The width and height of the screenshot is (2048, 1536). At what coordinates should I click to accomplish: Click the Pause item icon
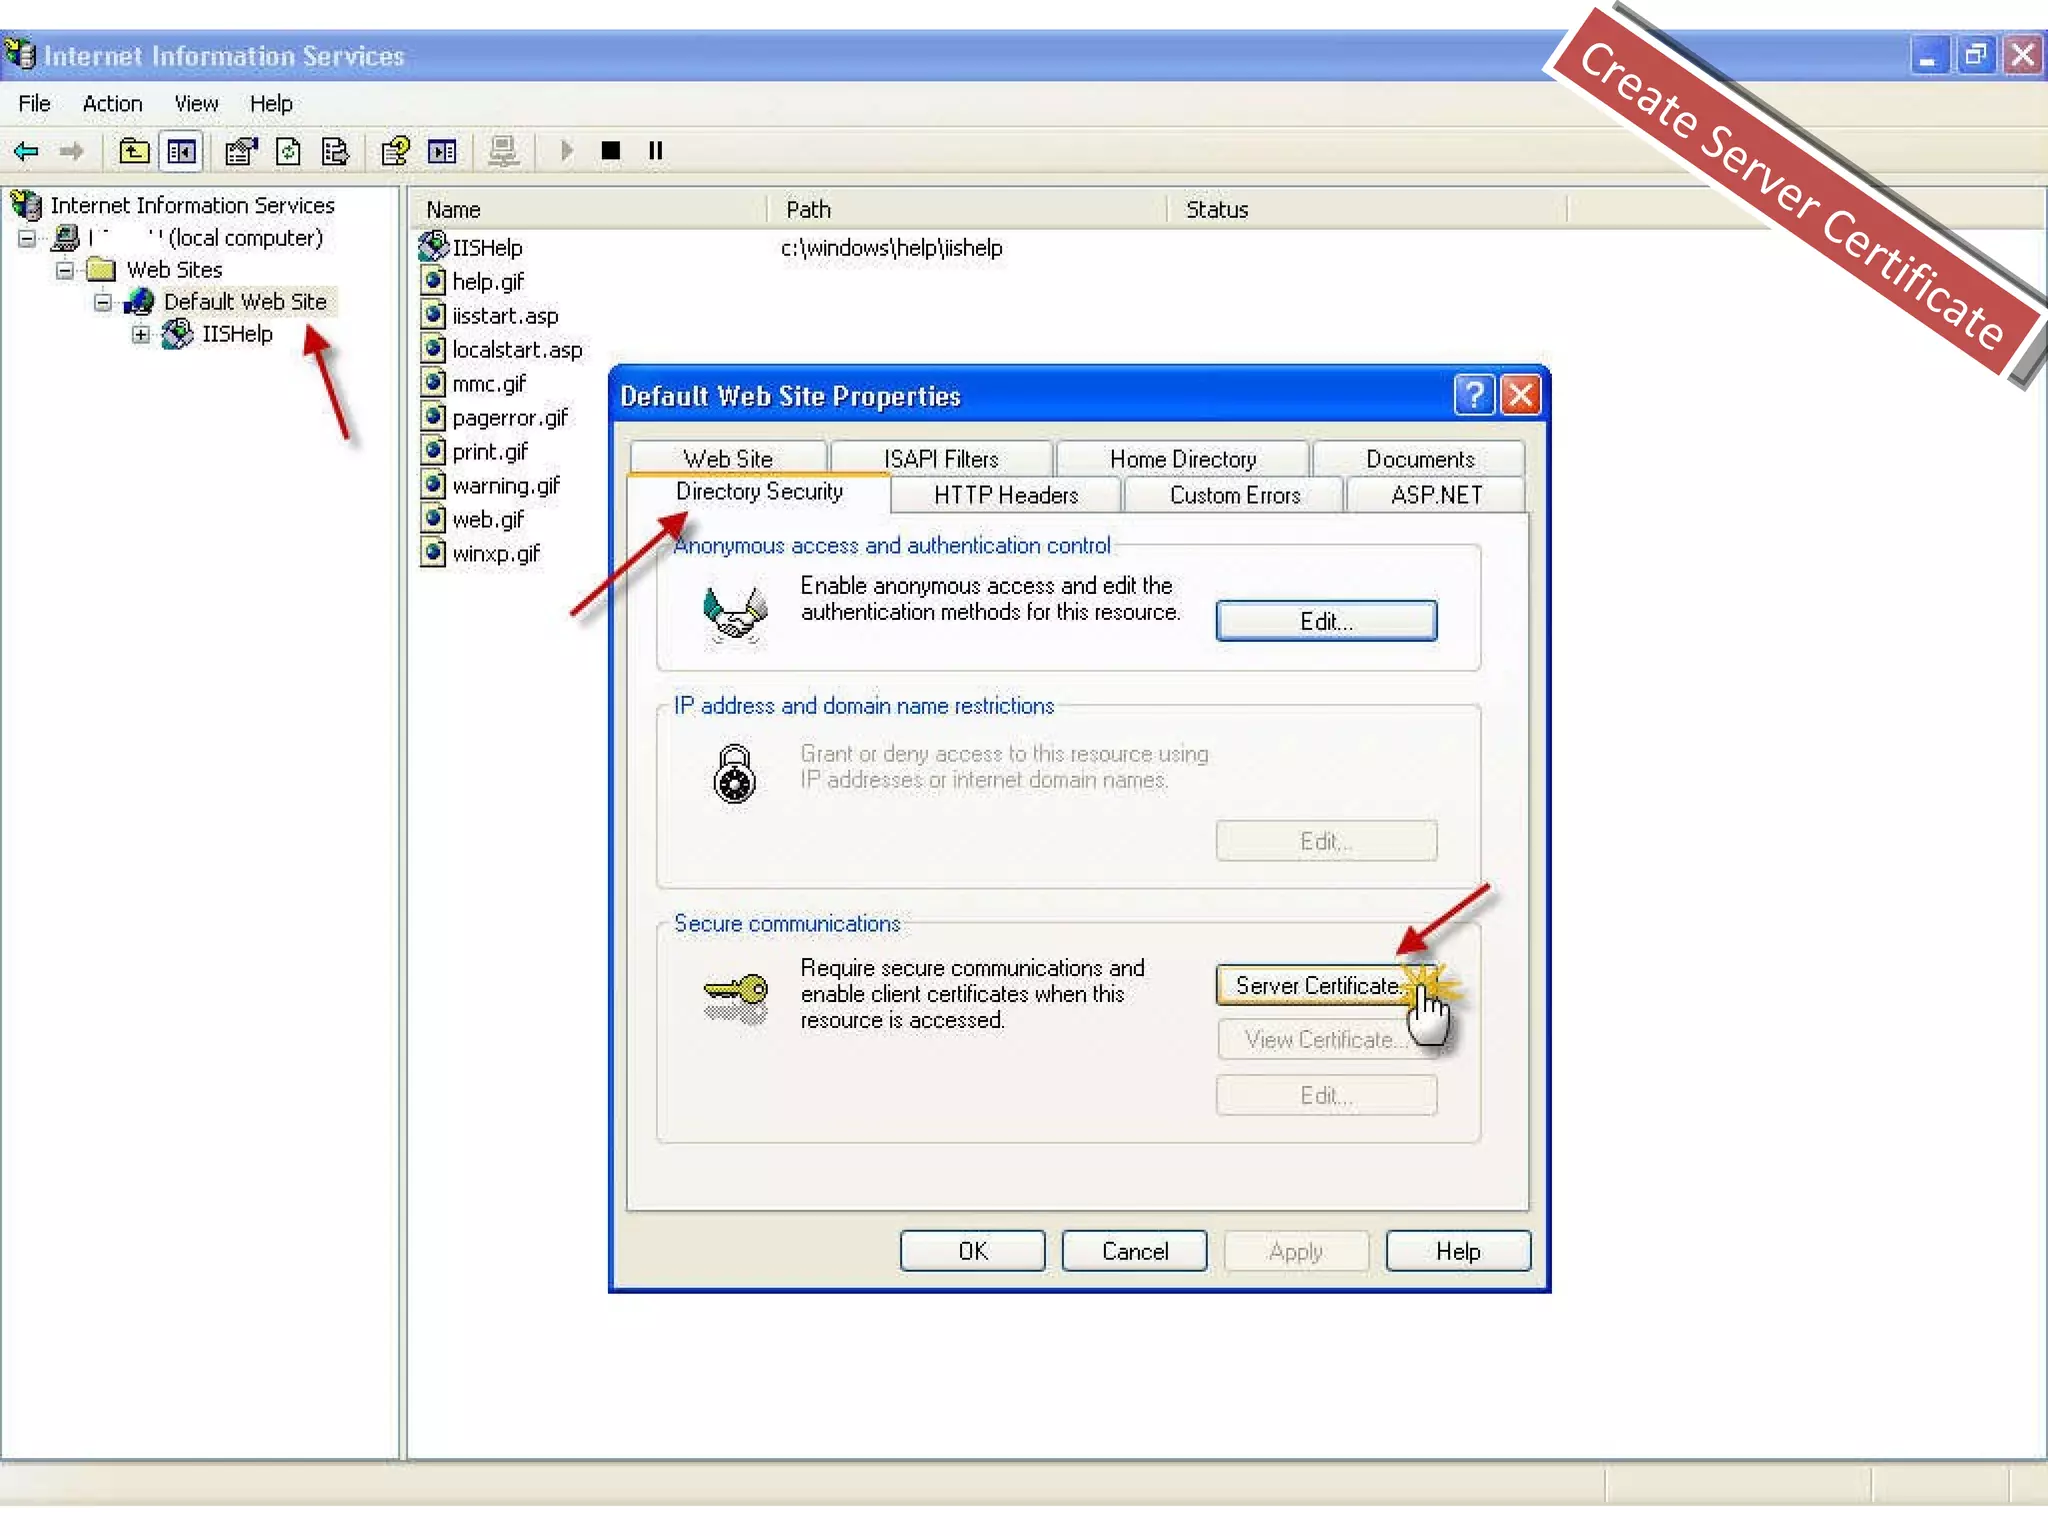tap(656, 150)
